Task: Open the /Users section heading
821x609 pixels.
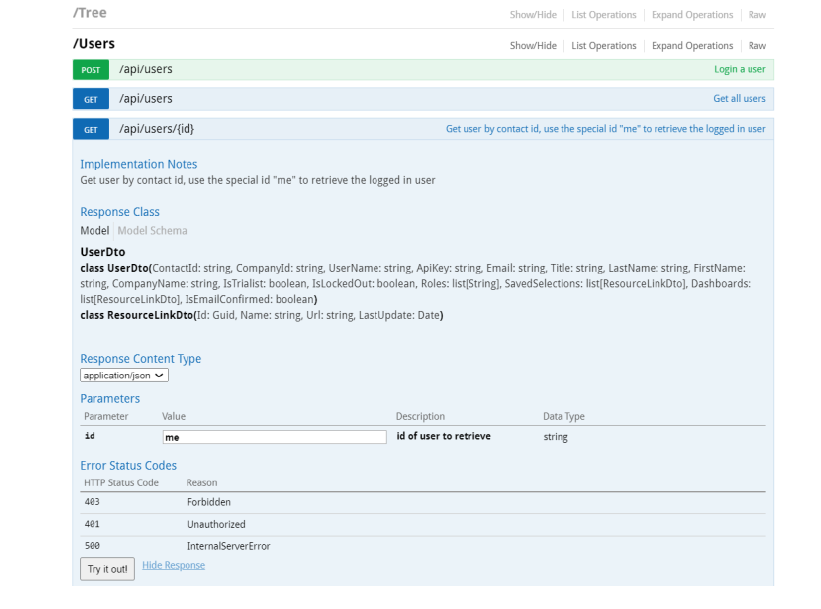Action: tap(94, 44)
